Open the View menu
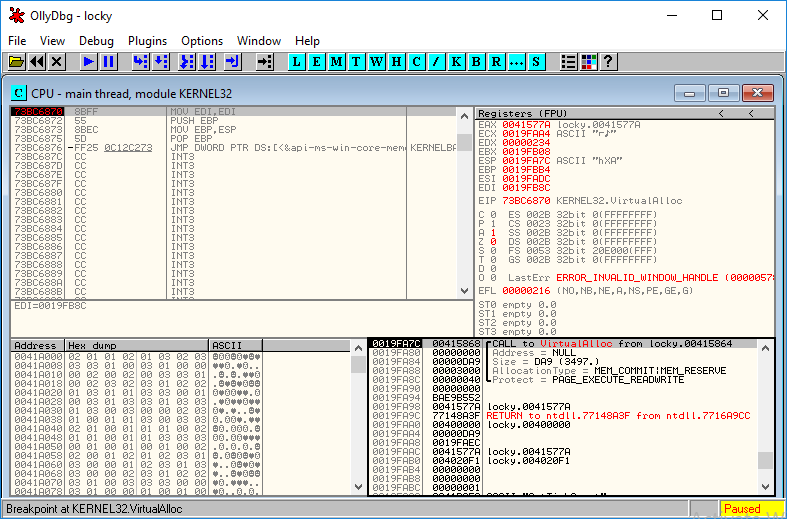 pyautogui.click(x=52, y=41)
